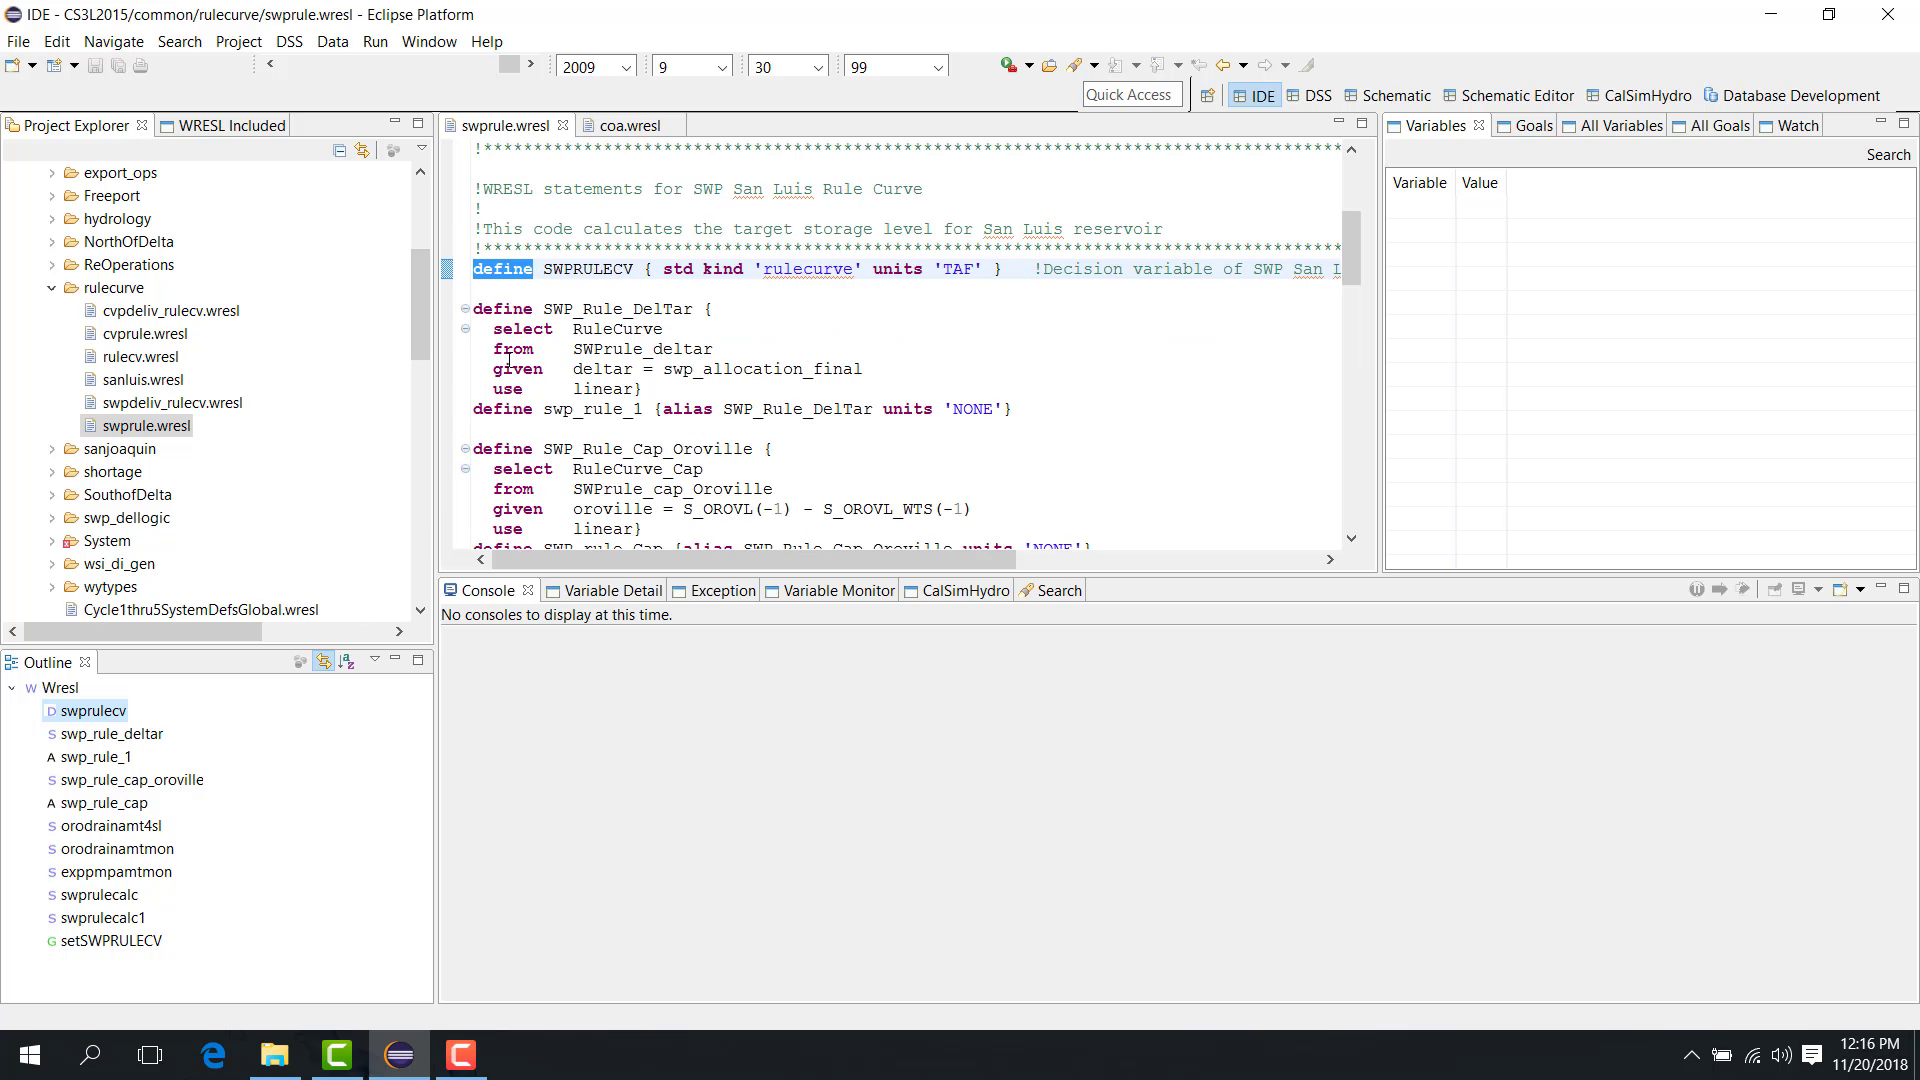Collapse the Wresl node in Outline
The height and width of the screenshot is (1080, 1920).
pos(12,688)
